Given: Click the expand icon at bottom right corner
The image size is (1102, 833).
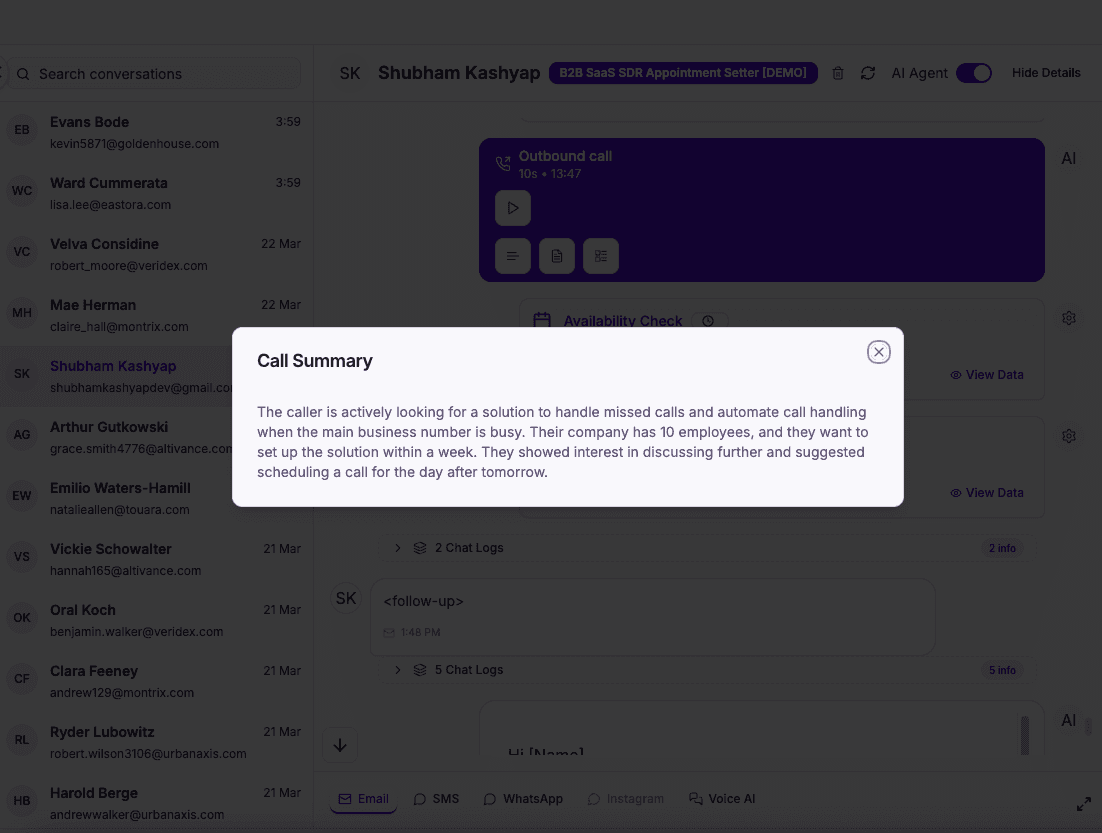Looking at the screenshot, I should [x=1084, y=803].
